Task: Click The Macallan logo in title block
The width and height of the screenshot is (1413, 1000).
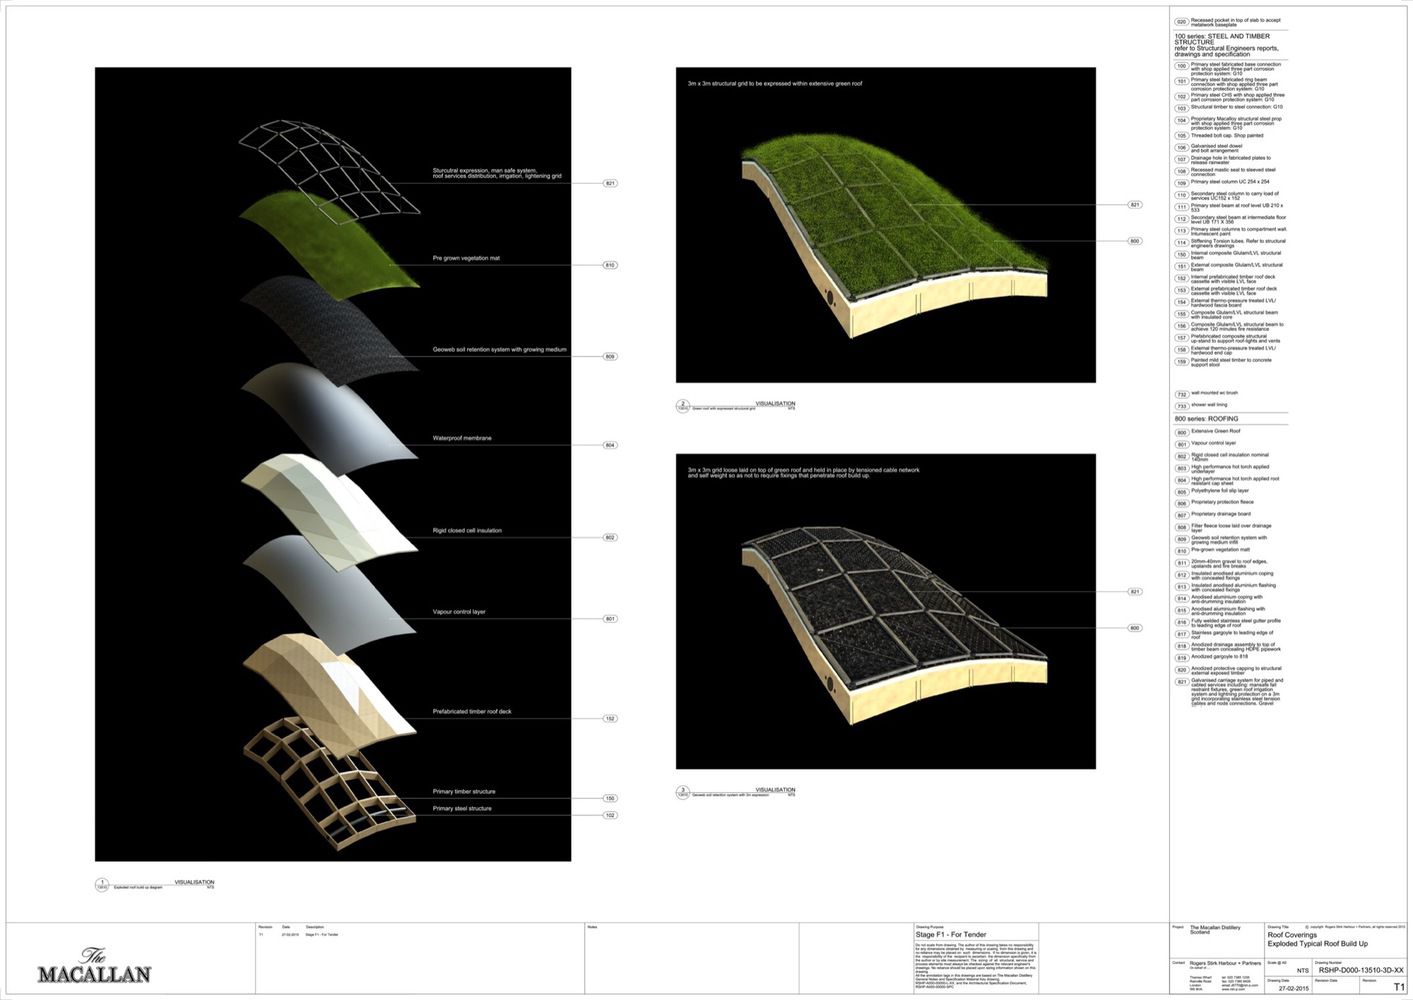Action: coord(94,966)
